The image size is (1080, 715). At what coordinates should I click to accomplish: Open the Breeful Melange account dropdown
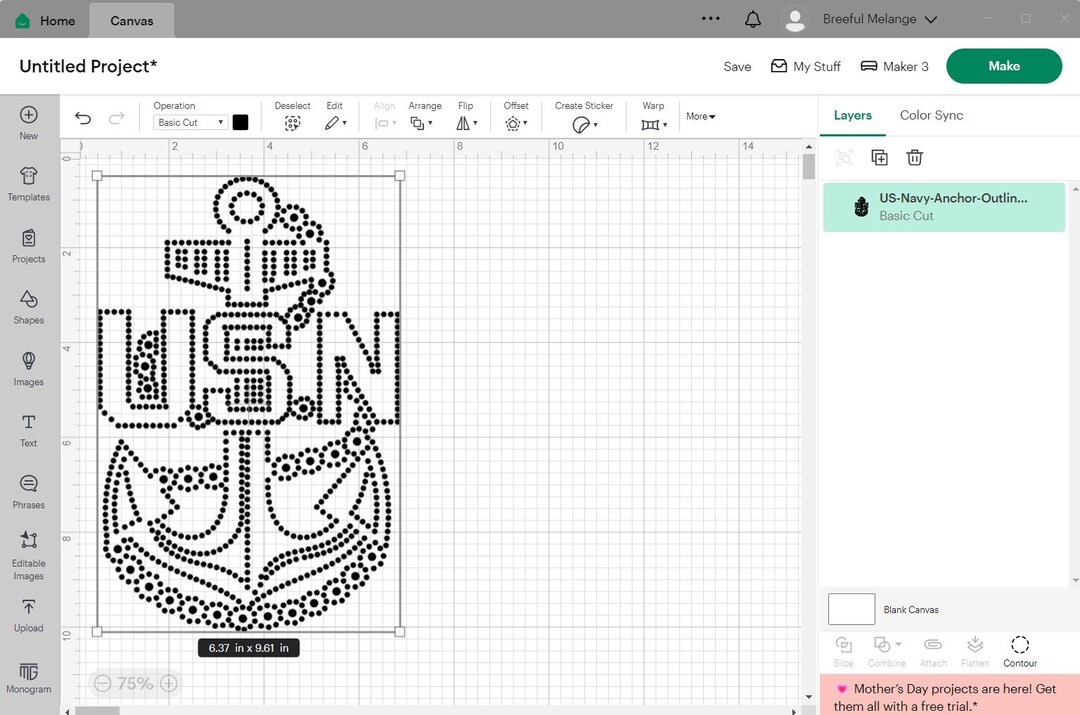pyautogui.click(x=878, y=18)
